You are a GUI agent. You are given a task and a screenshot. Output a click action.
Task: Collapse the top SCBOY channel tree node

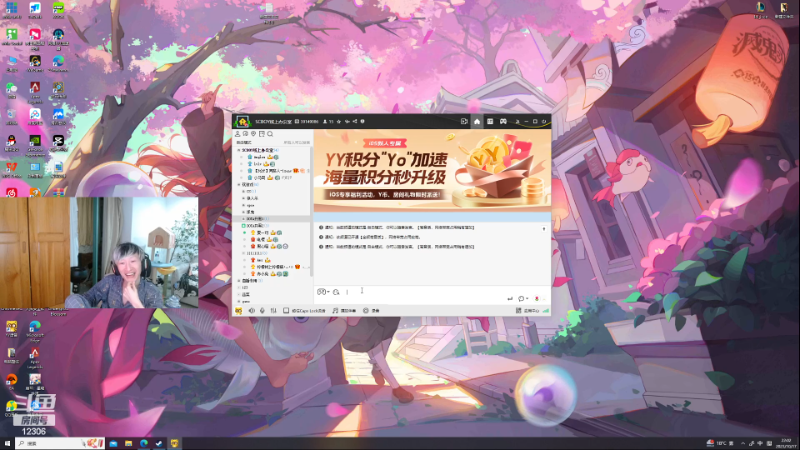point(238,150)
